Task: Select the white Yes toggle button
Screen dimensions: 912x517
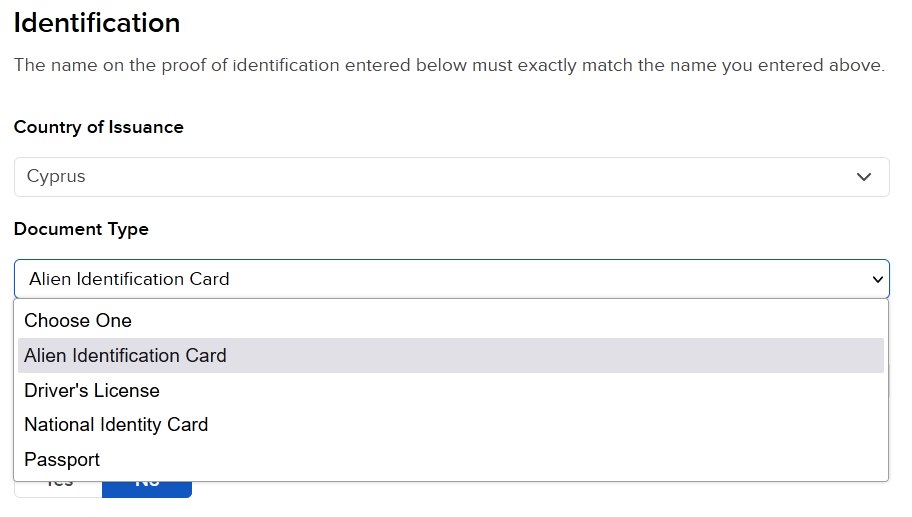Action: (58, 488)
